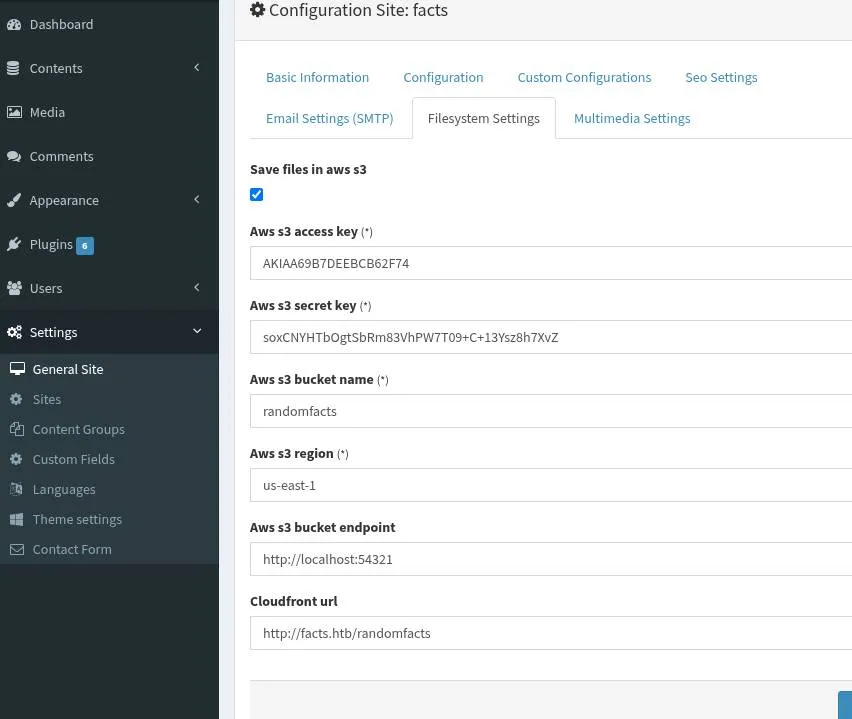The width and height of the screenshot is (852, 719).
Task: Open the Content Groups page
Action: [x=78, y=429]
